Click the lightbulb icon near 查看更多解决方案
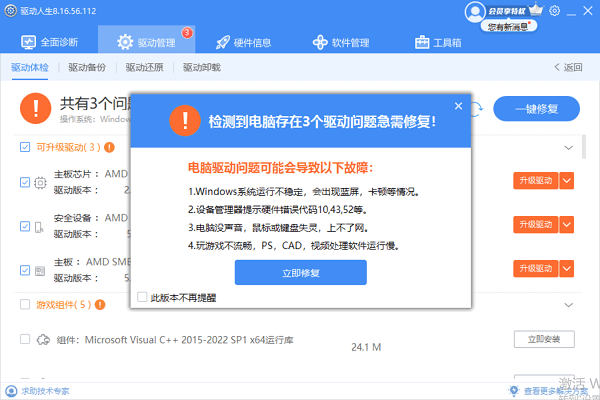Image resolution: width=600 pixels, height=400 pixels. pos(514,391)
